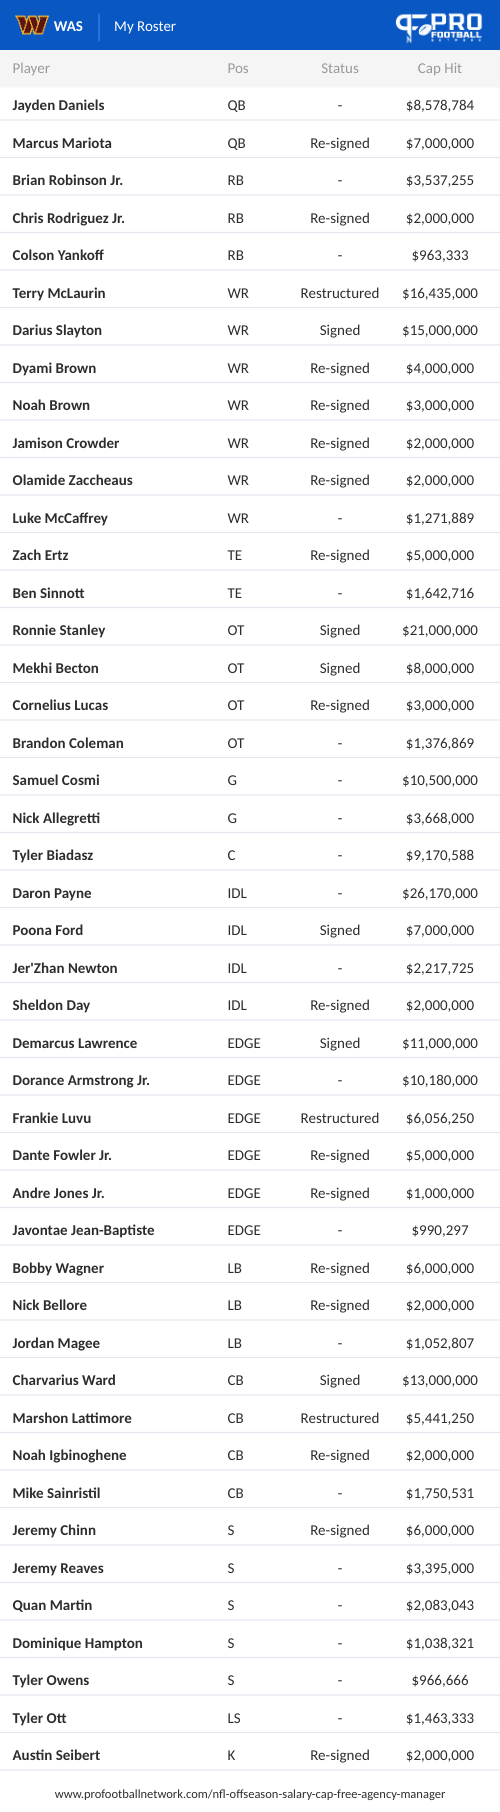500x1812 pixels.
Task: Select the My Roster tab
Action: point(145,26)
